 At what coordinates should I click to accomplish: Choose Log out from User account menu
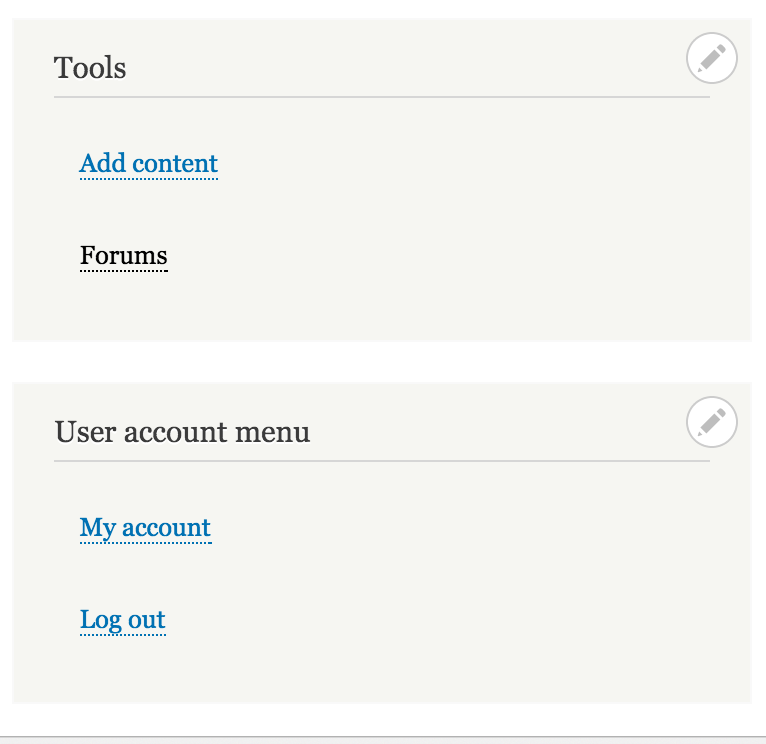[x=123, y=620]
